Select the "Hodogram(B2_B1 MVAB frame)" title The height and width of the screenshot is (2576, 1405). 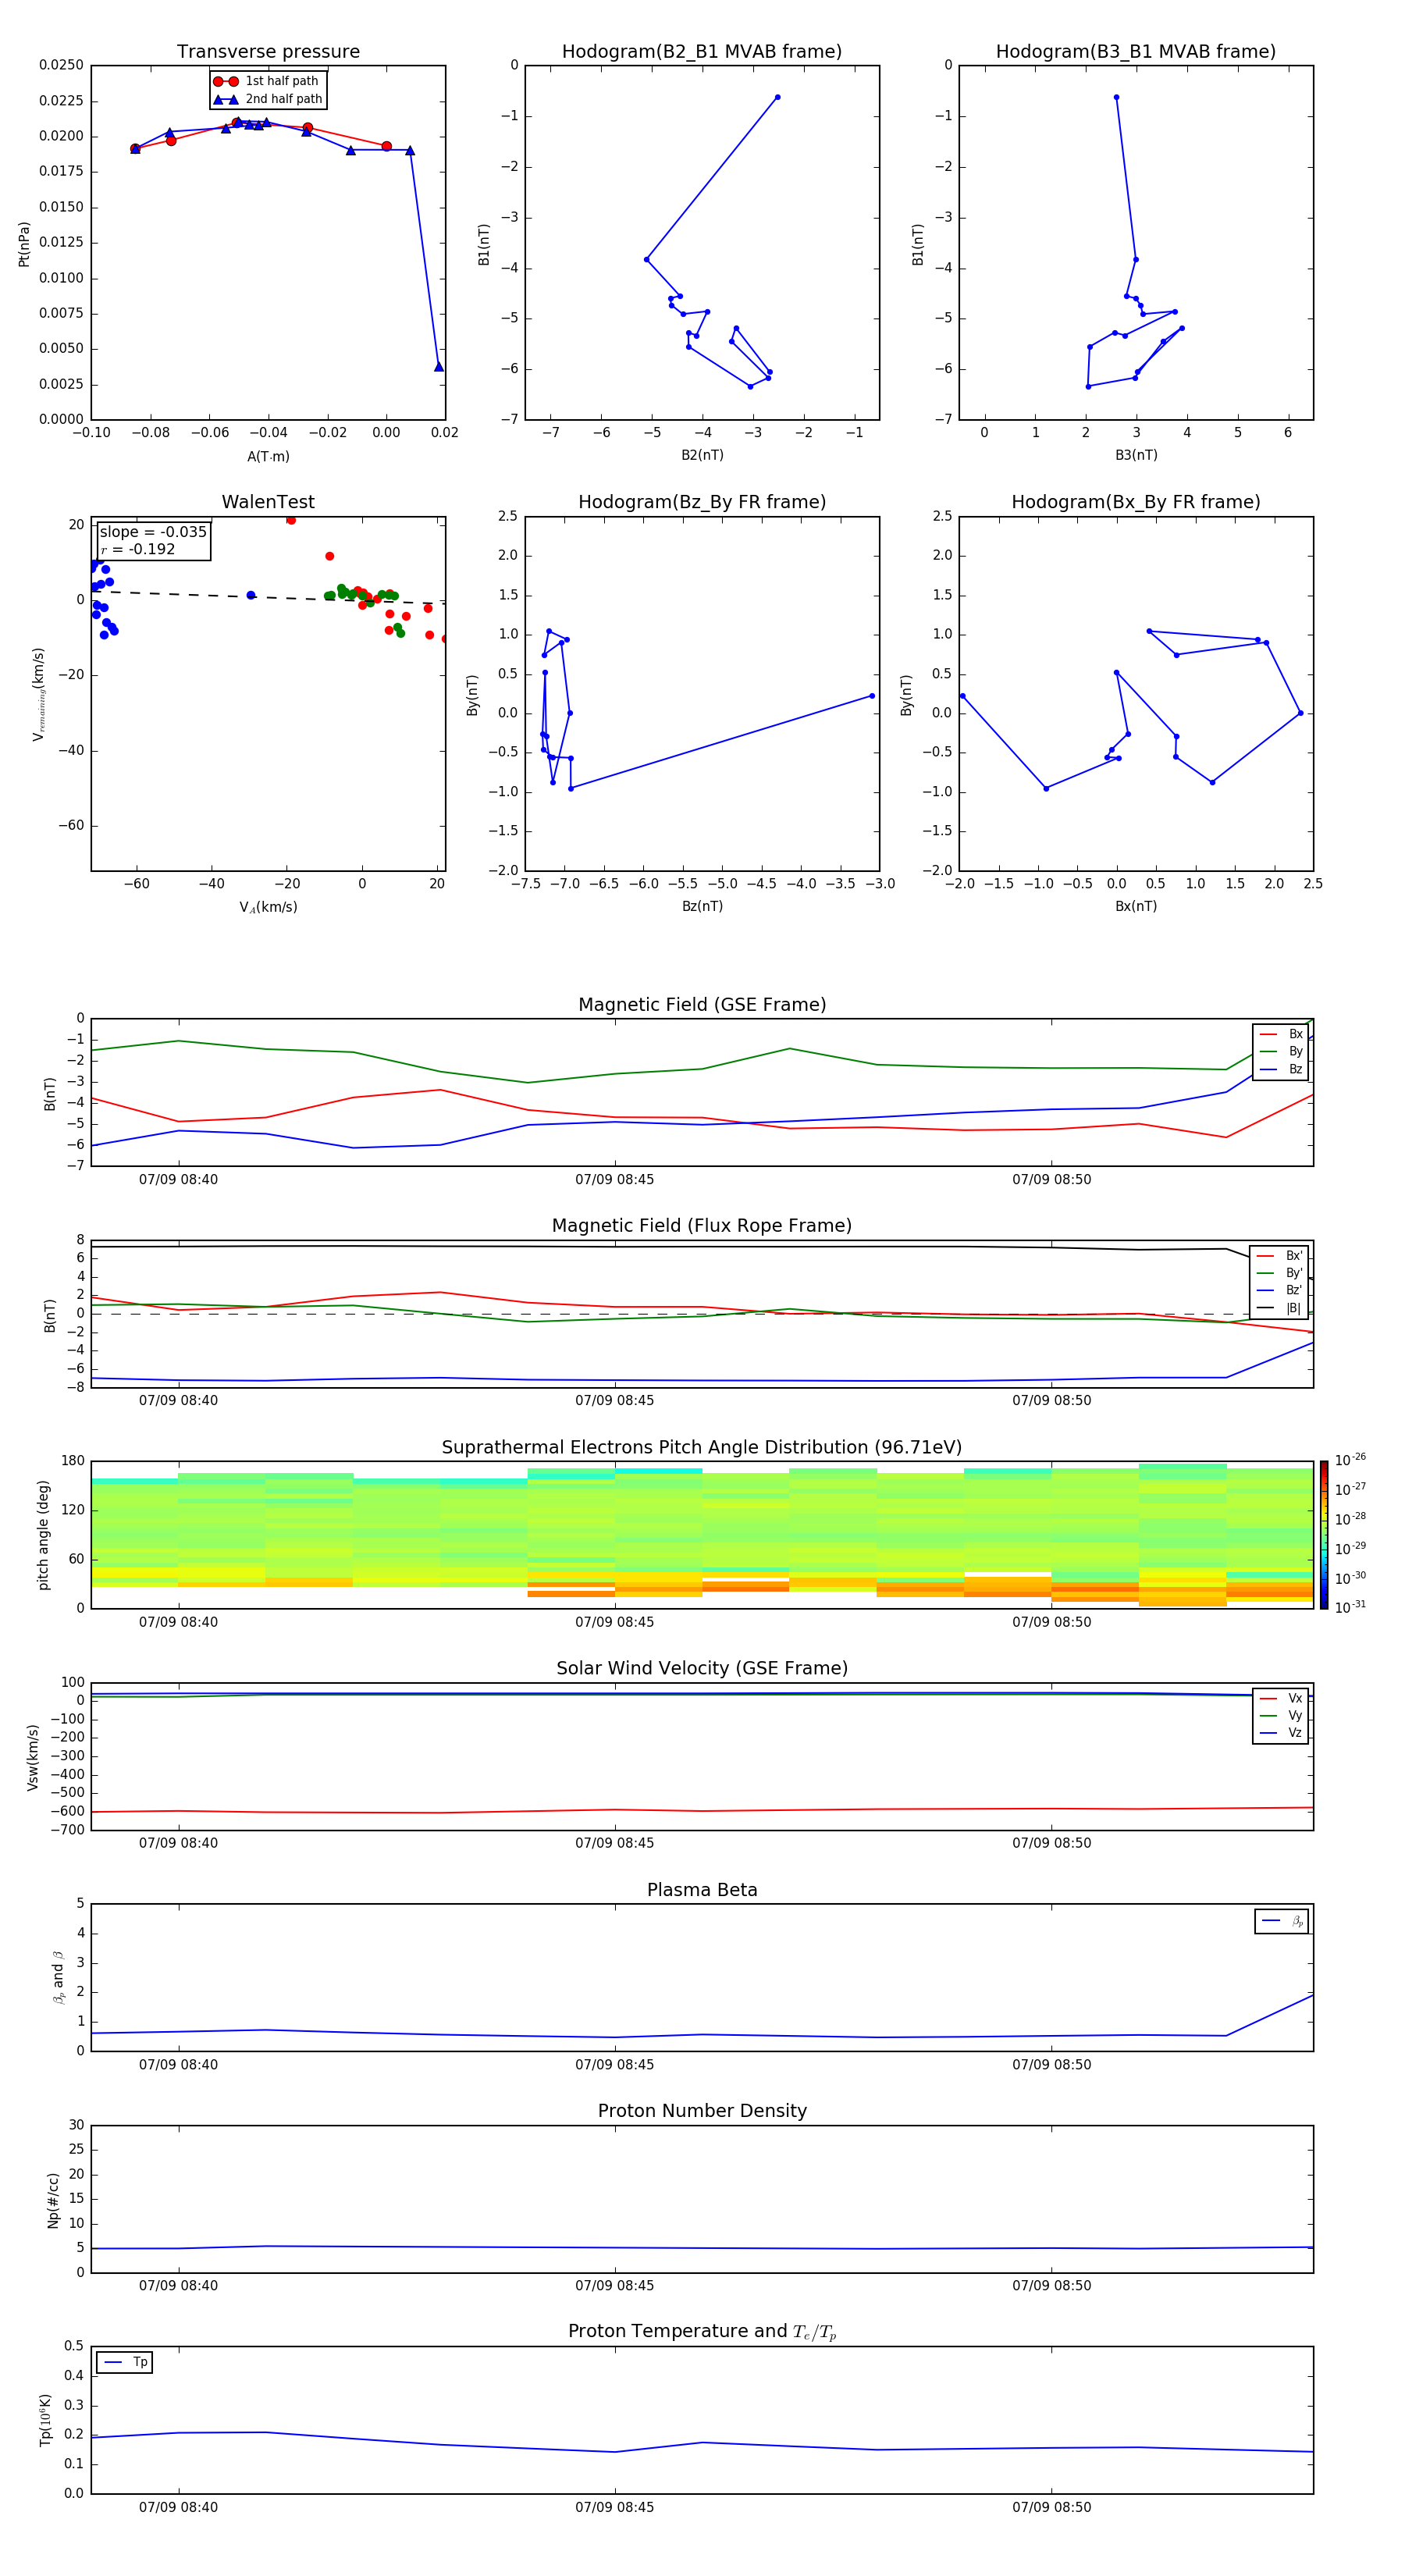pos(702,52)
